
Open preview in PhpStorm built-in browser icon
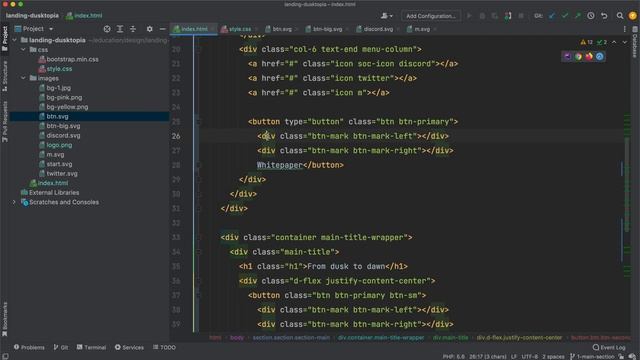tap(567, 56)
